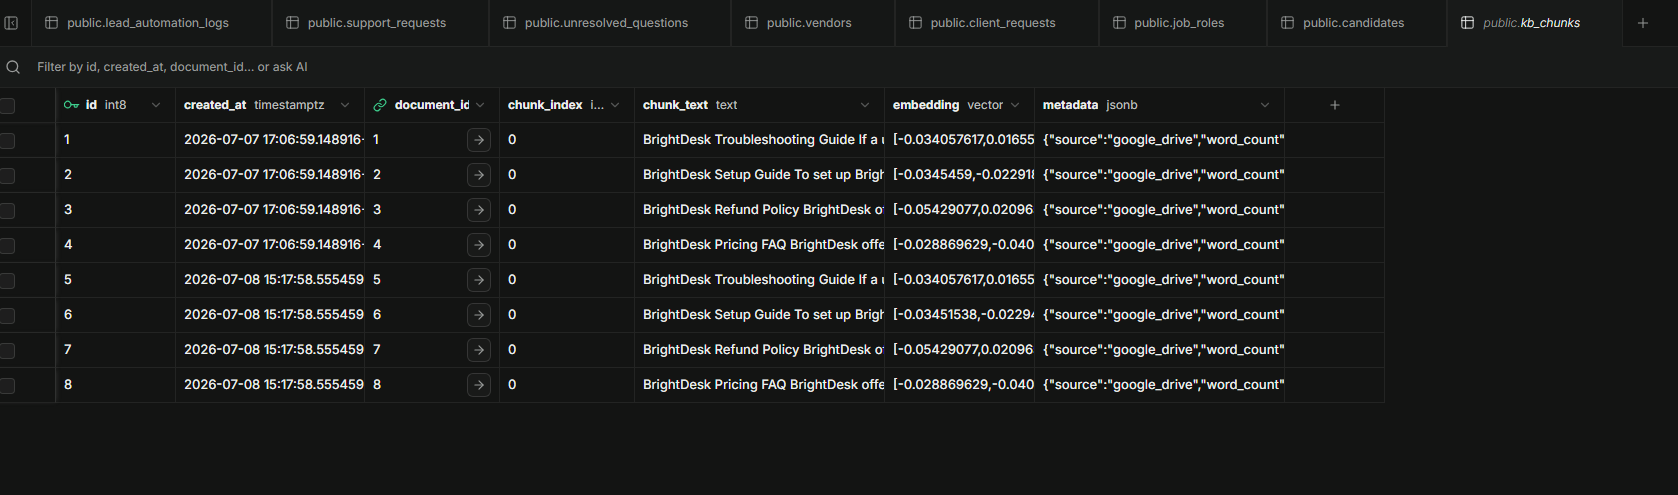The width and height of the screenshot is (1678, 495).
Task: Select embedding cell starting [-0.028869629 in row 4
Action: click(960, 245)
